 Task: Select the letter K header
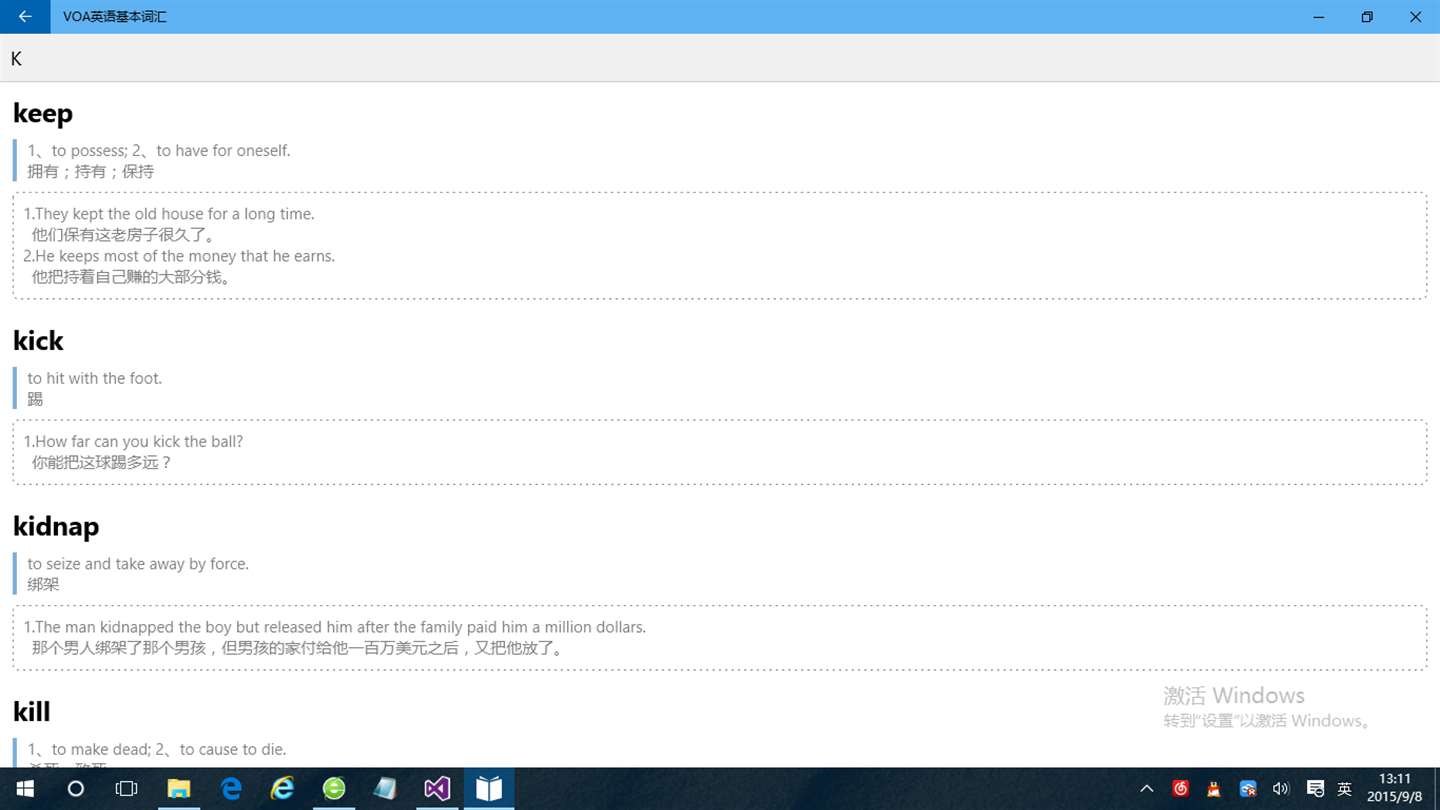16,59
